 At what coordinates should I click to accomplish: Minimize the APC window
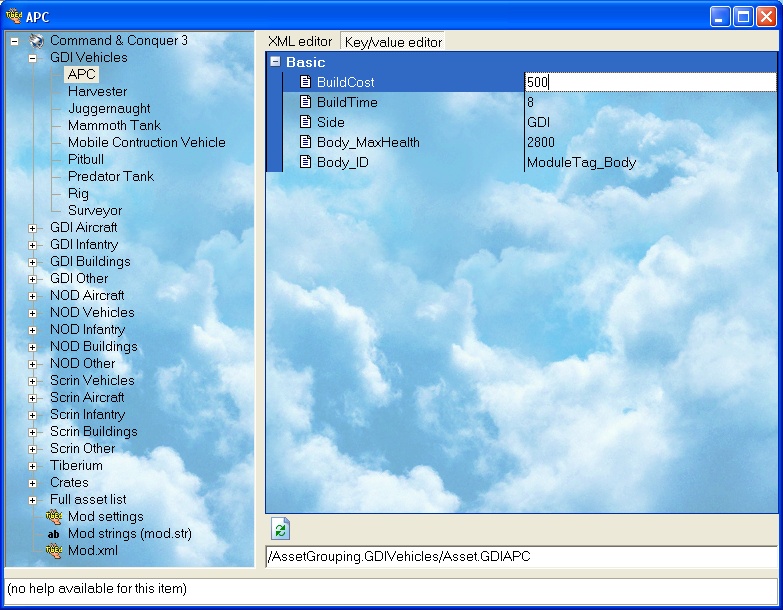click(x=720, y=16)
